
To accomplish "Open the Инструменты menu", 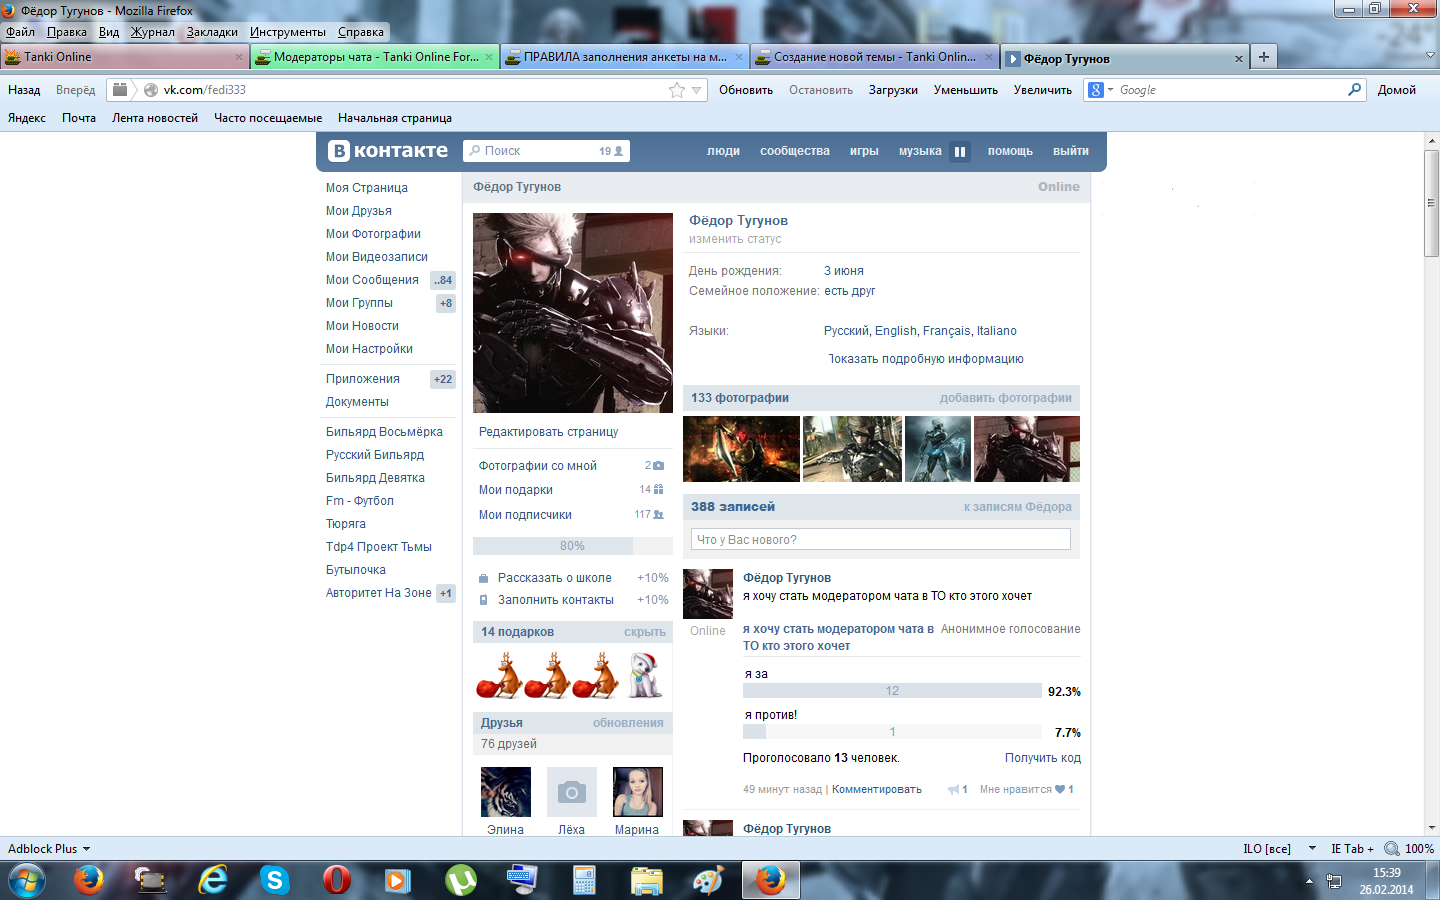I will click(x=288, y=32).
